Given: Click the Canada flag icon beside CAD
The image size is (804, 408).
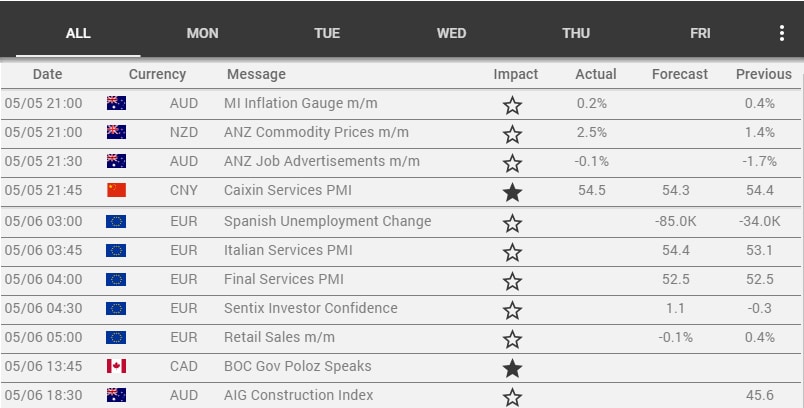Looking at the screenshot, I should click(117, 367).
